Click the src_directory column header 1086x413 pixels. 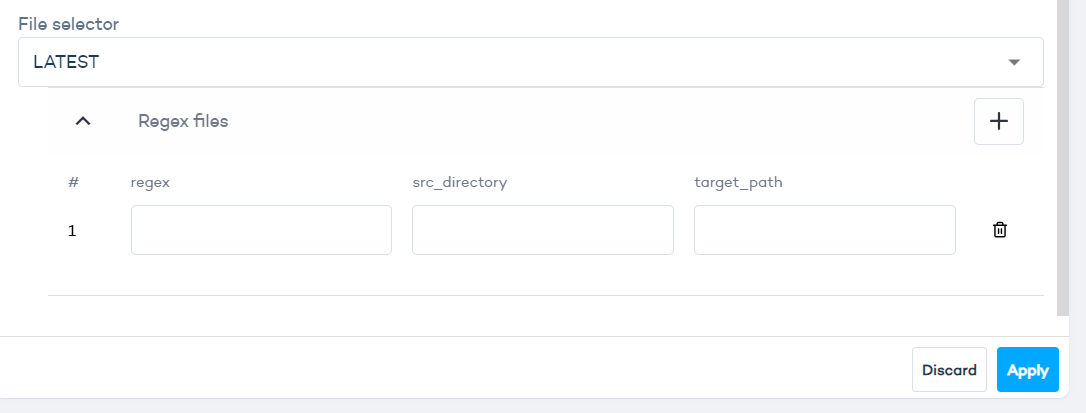[460, 183]
